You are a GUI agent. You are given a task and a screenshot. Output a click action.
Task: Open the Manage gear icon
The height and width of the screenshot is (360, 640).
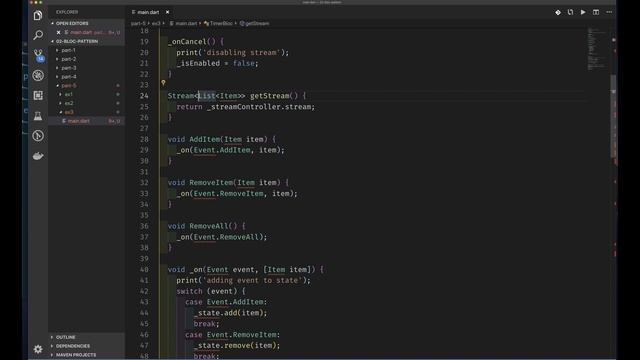pyautogui.click(x=38, y=349)
